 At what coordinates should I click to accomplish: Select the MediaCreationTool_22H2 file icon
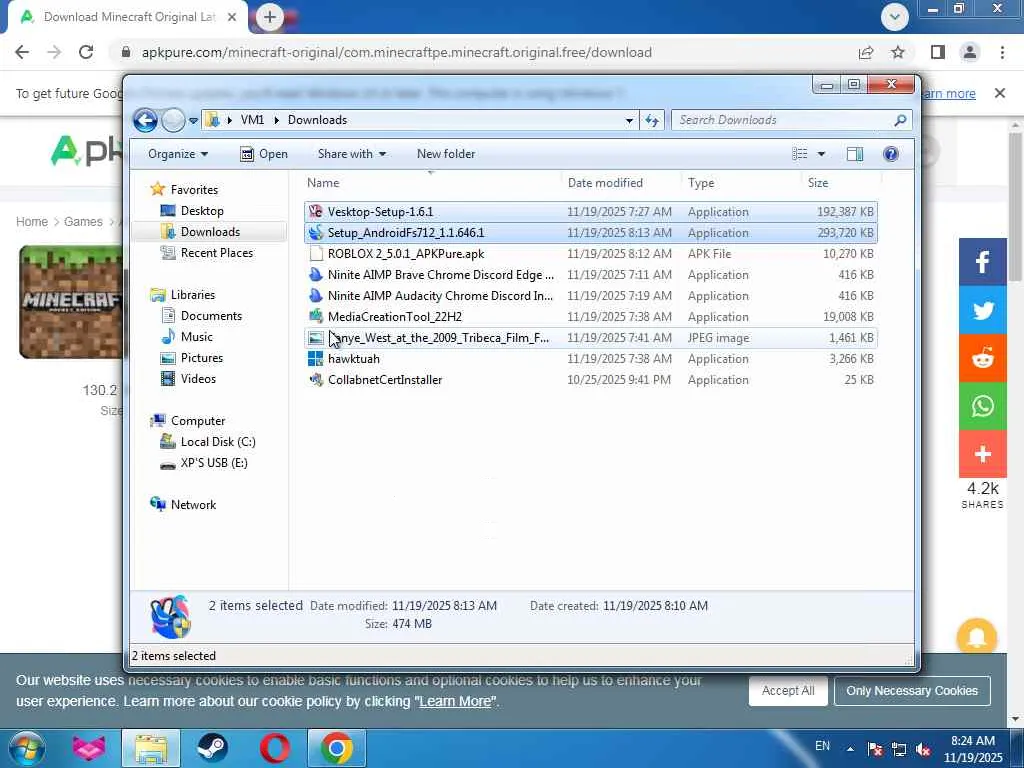(x=316, y=317)
